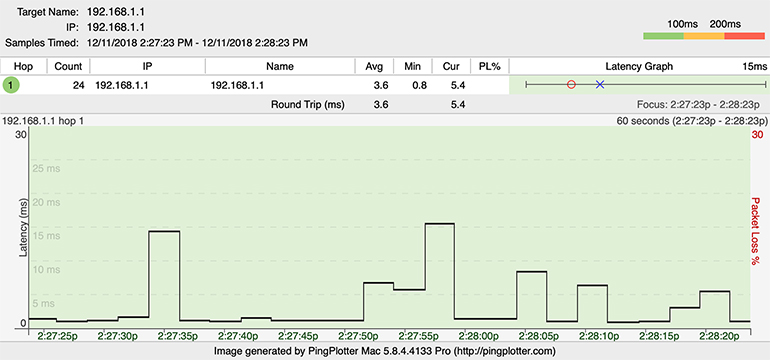This screenshot has height=360, width=770.
Task: Click the 2:28:10p time axis tick
Action: point(599,336)
